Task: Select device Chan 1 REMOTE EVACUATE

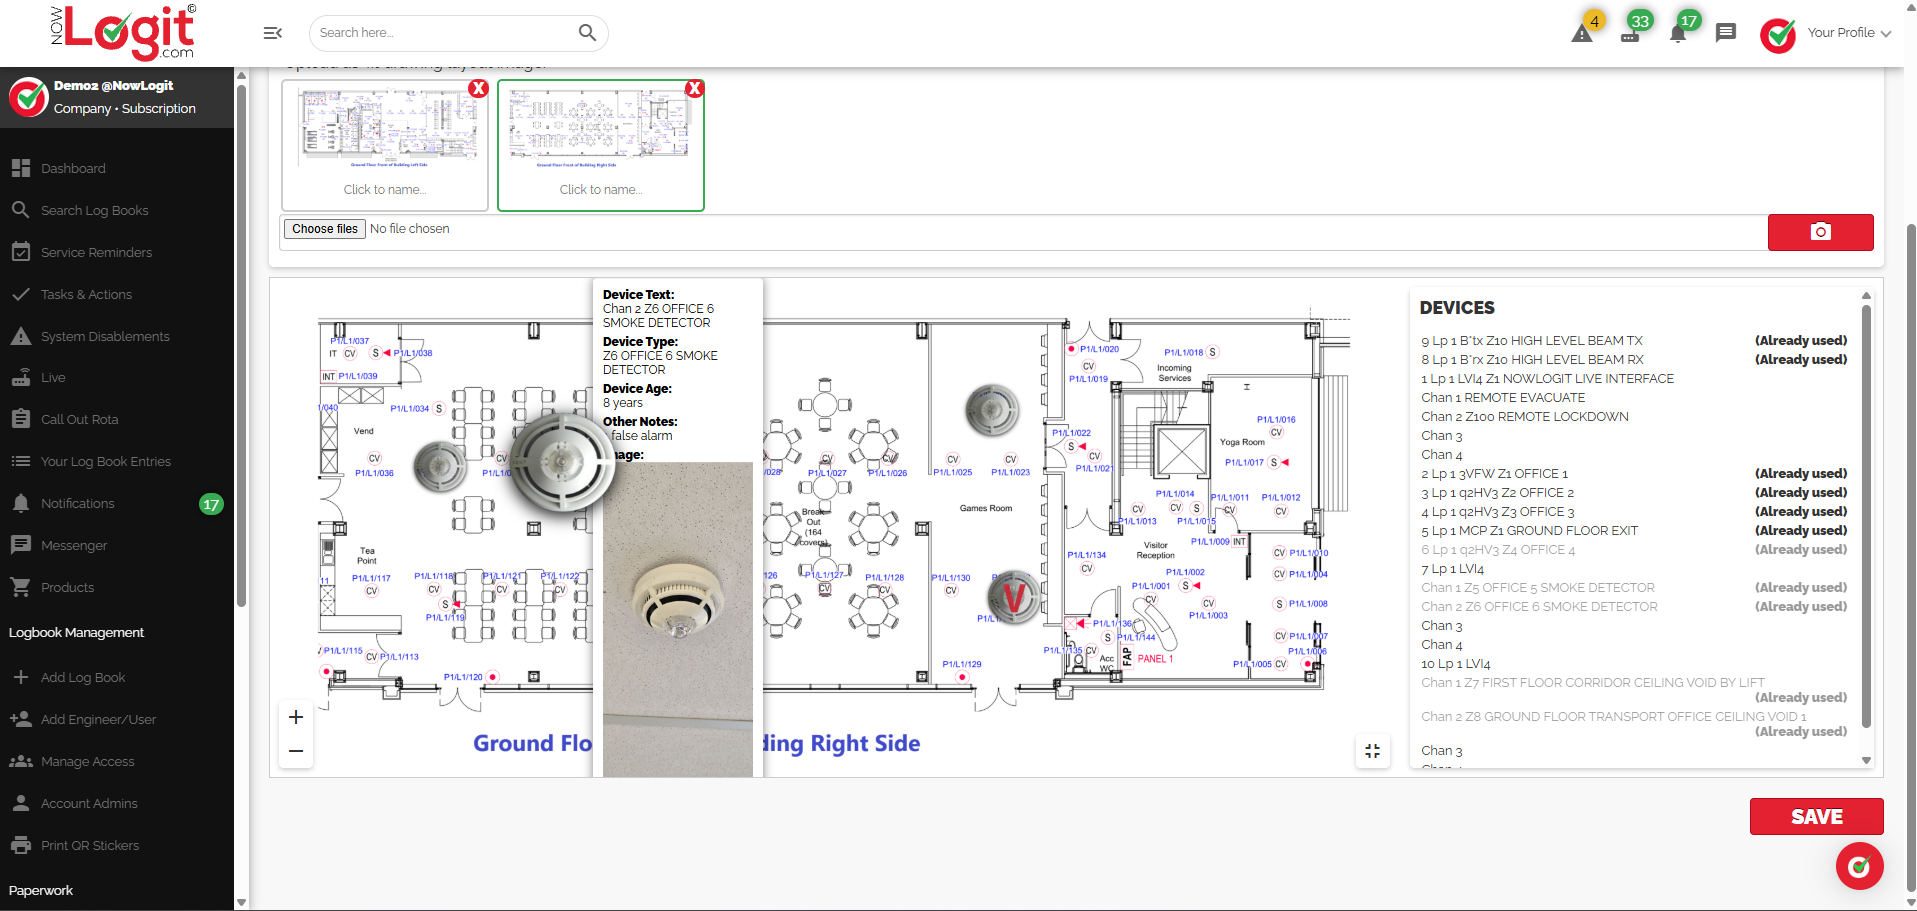Action: click(1503, 398)
